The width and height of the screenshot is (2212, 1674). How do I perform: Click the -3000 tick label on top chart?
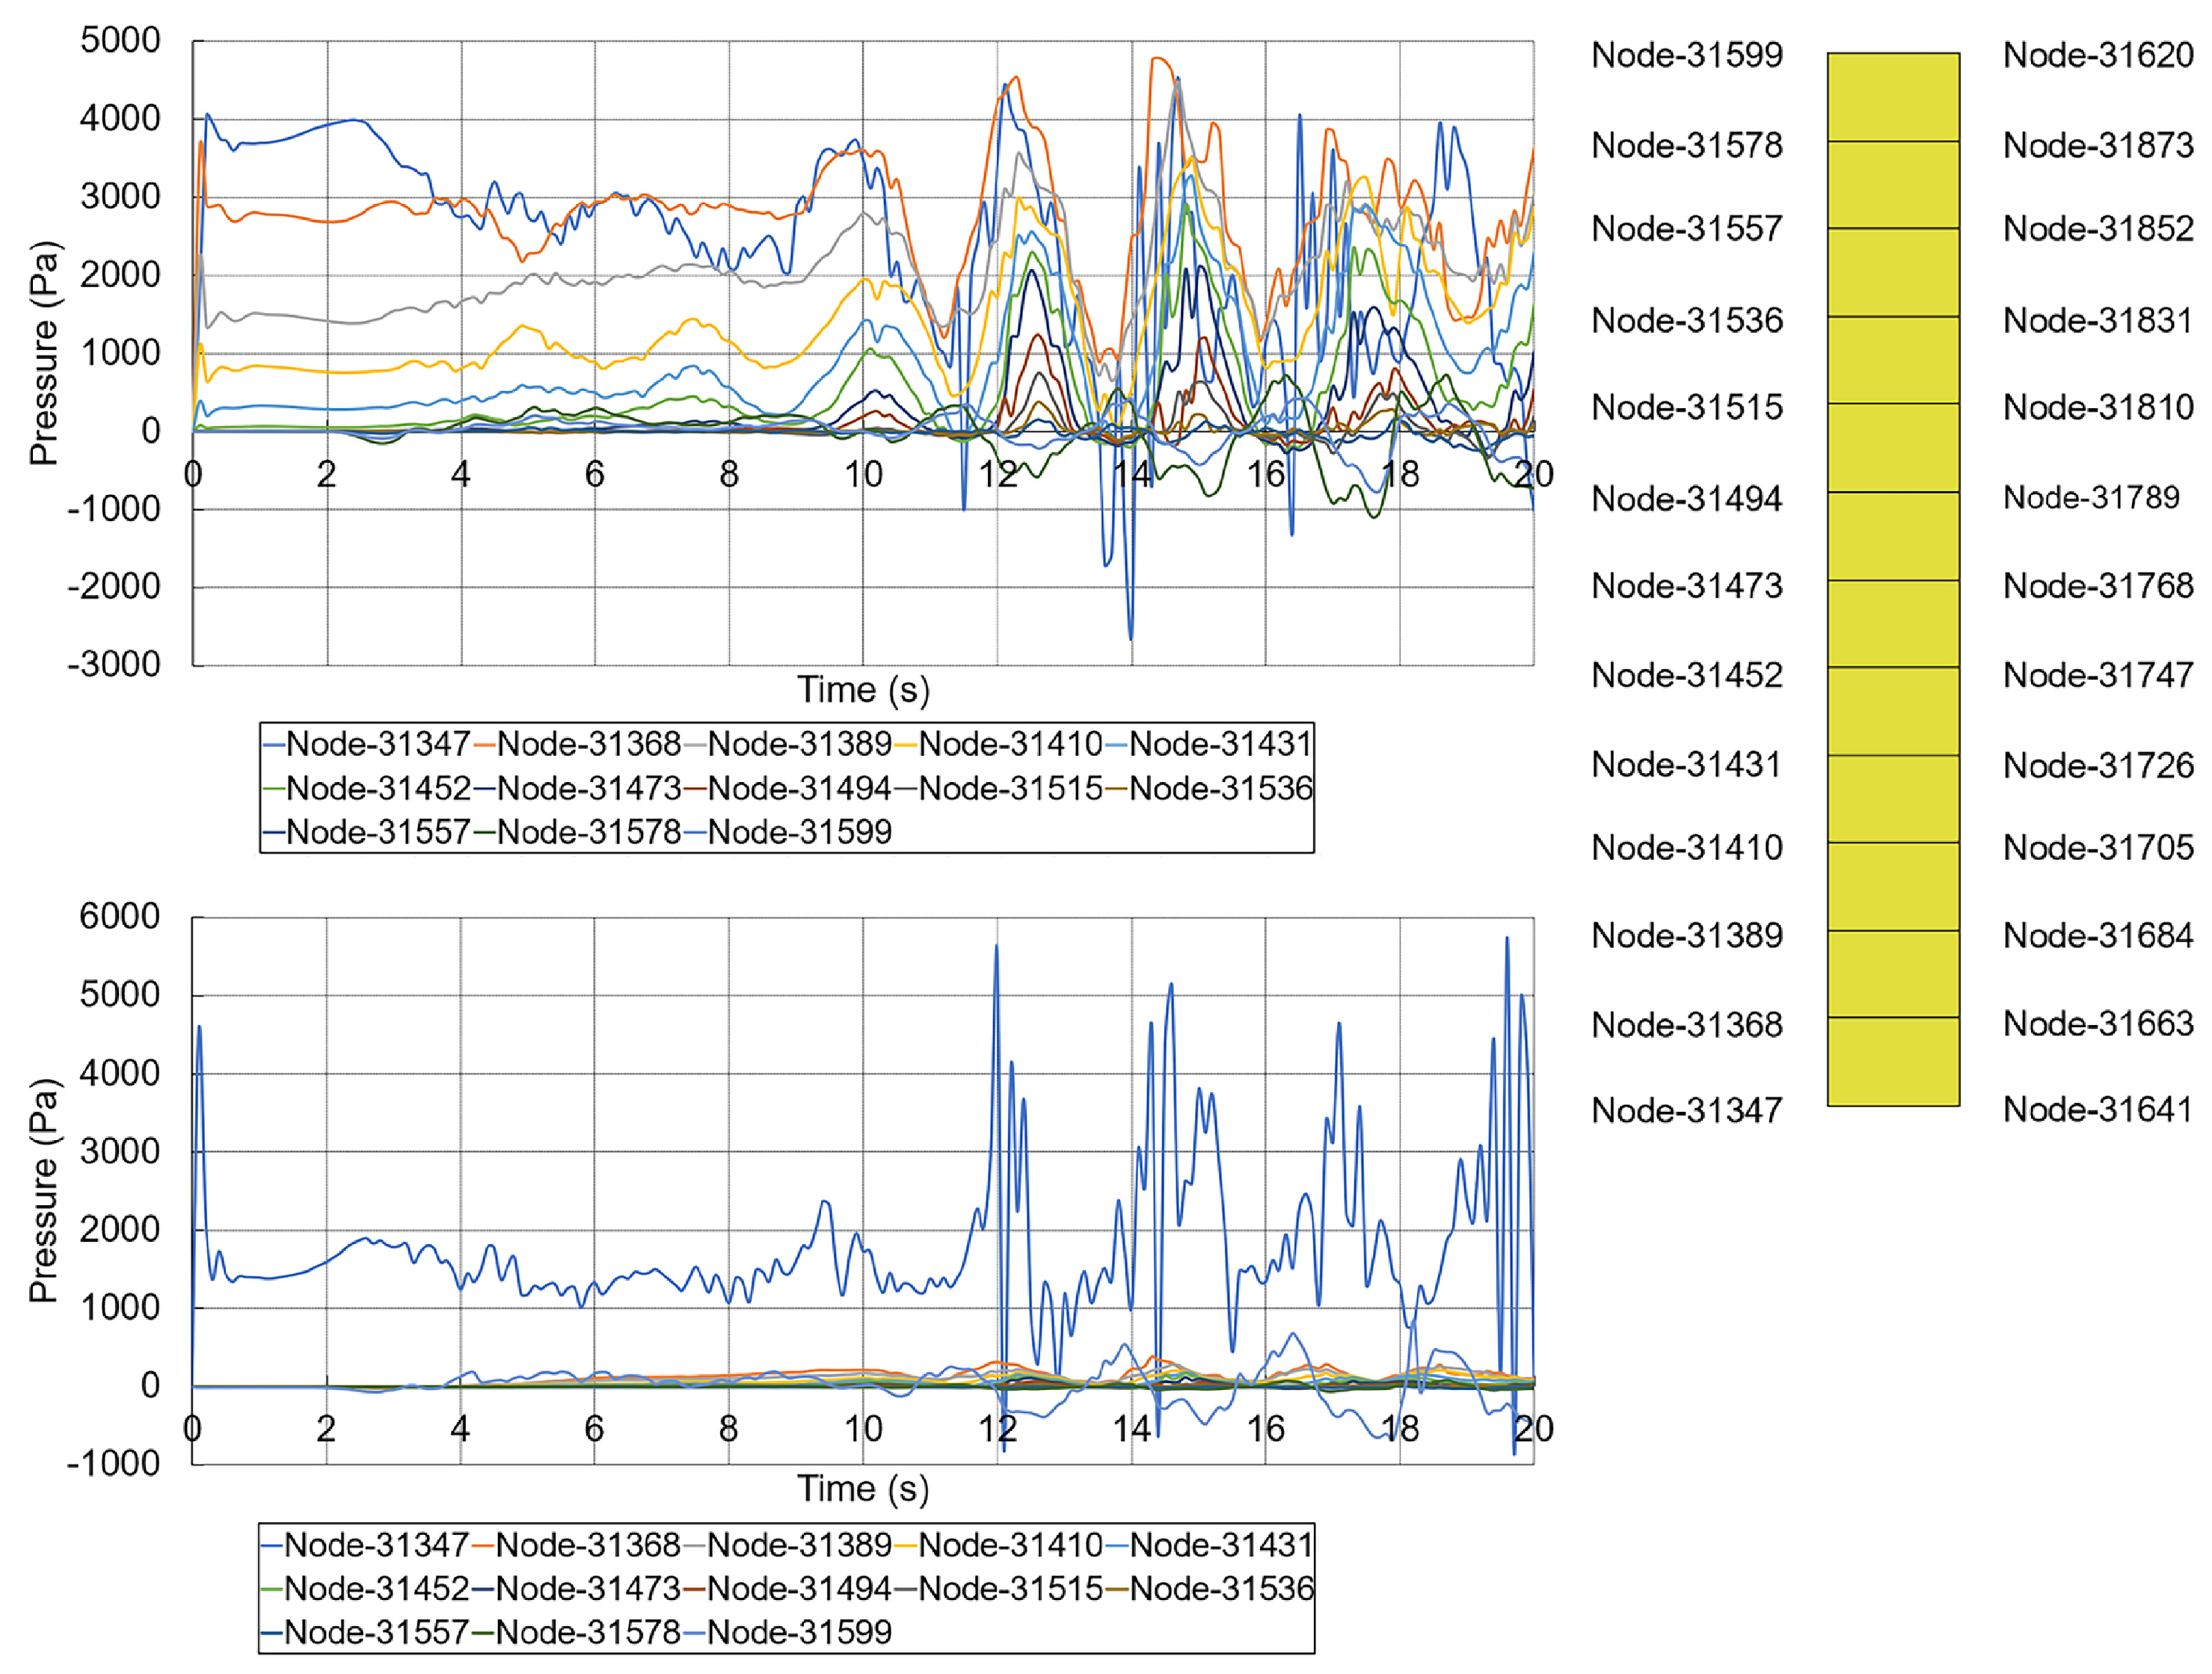point(114,664)
